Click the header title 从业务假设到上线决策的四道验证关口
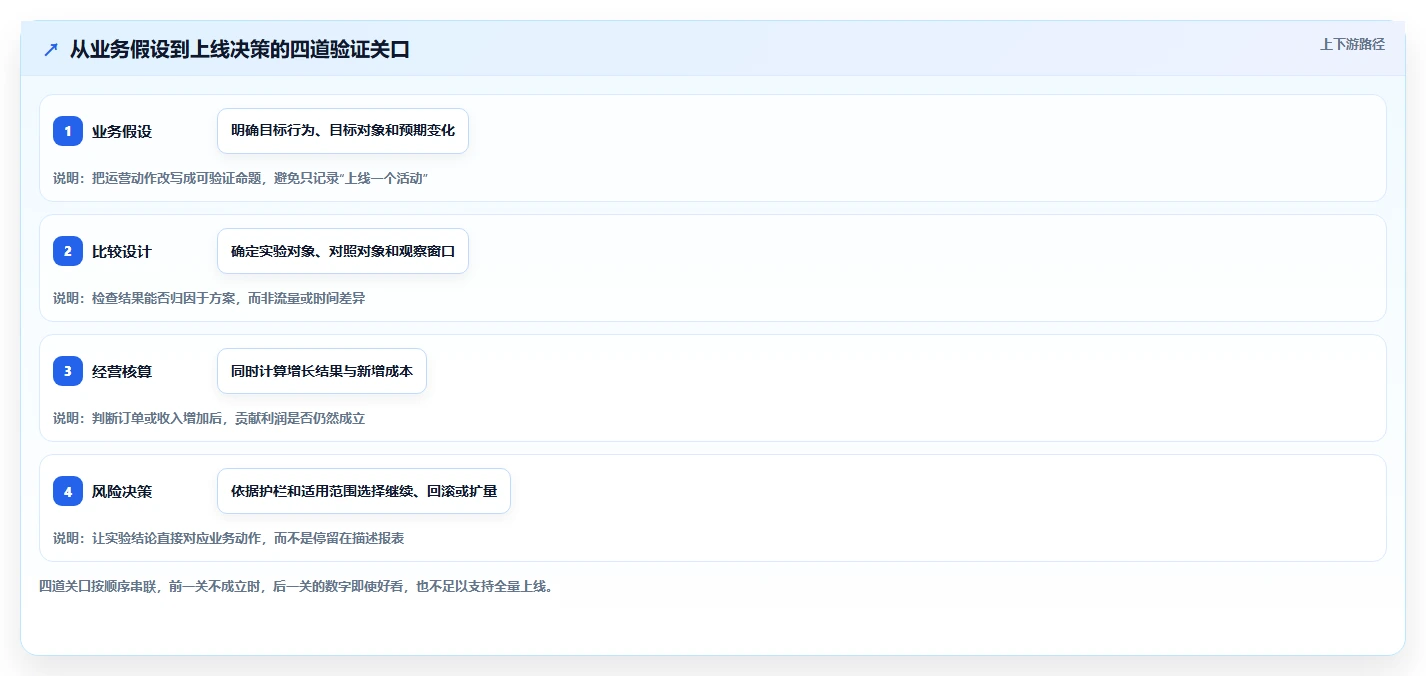This screenshot has width=1426, height=676. (x=240, y=50)
